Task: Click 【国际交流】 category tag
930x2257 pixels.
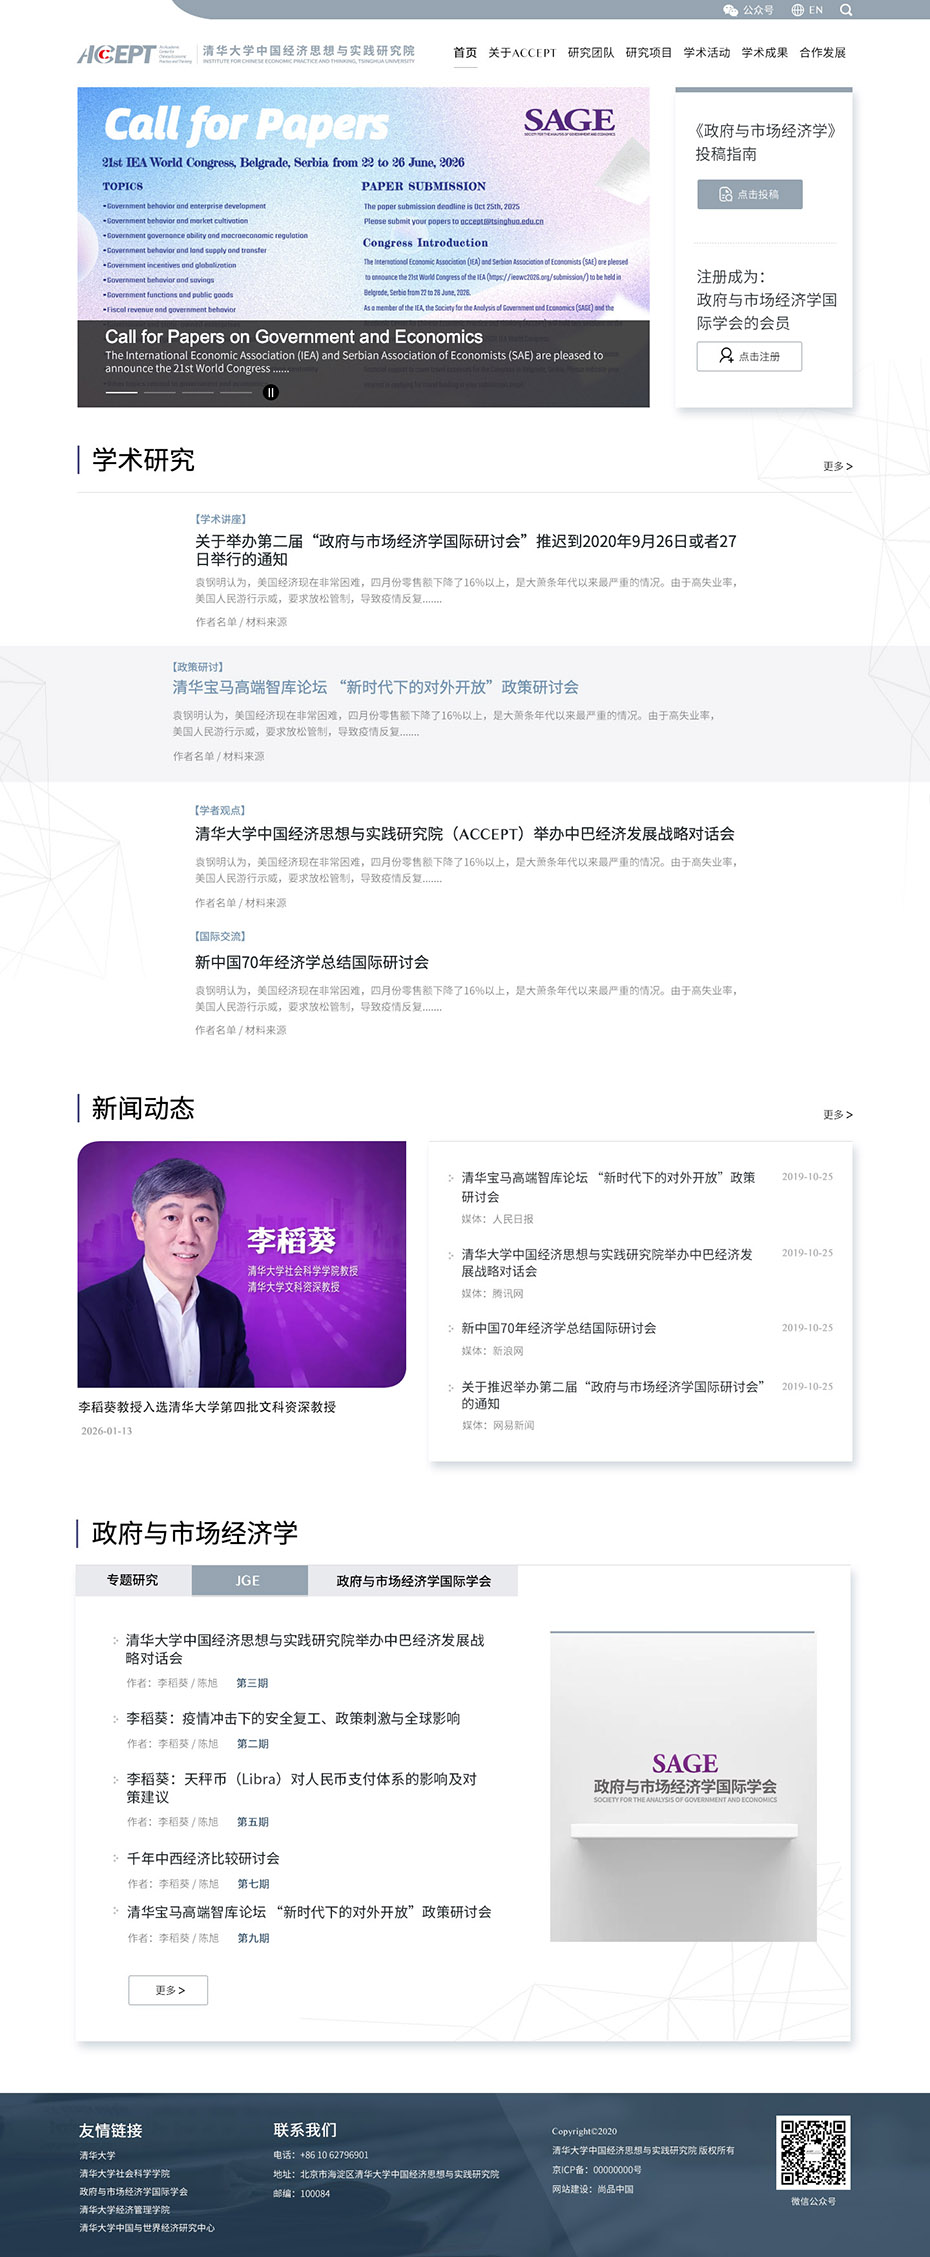Action: click(220, 936)
